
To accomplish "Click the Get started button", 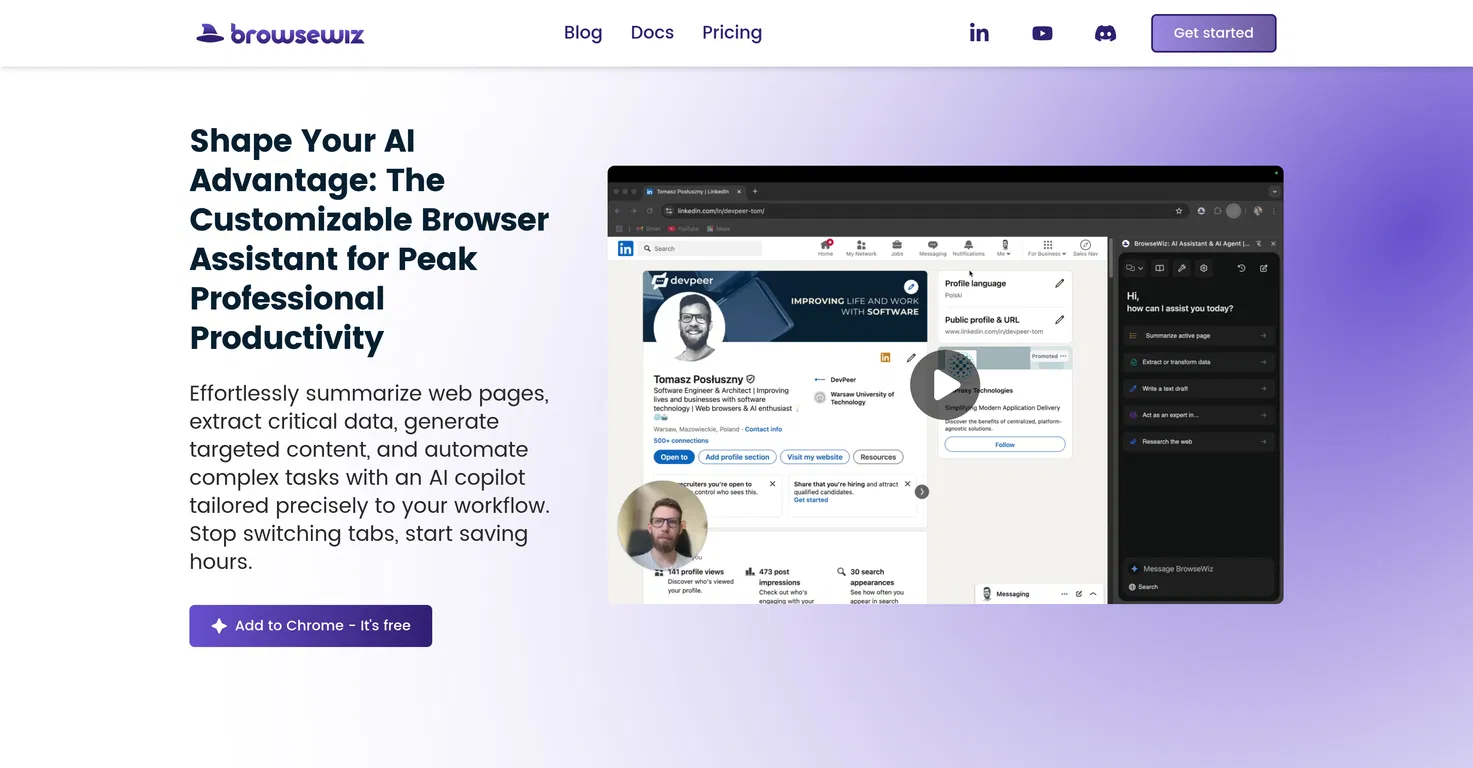I will tap(1213, 33).
